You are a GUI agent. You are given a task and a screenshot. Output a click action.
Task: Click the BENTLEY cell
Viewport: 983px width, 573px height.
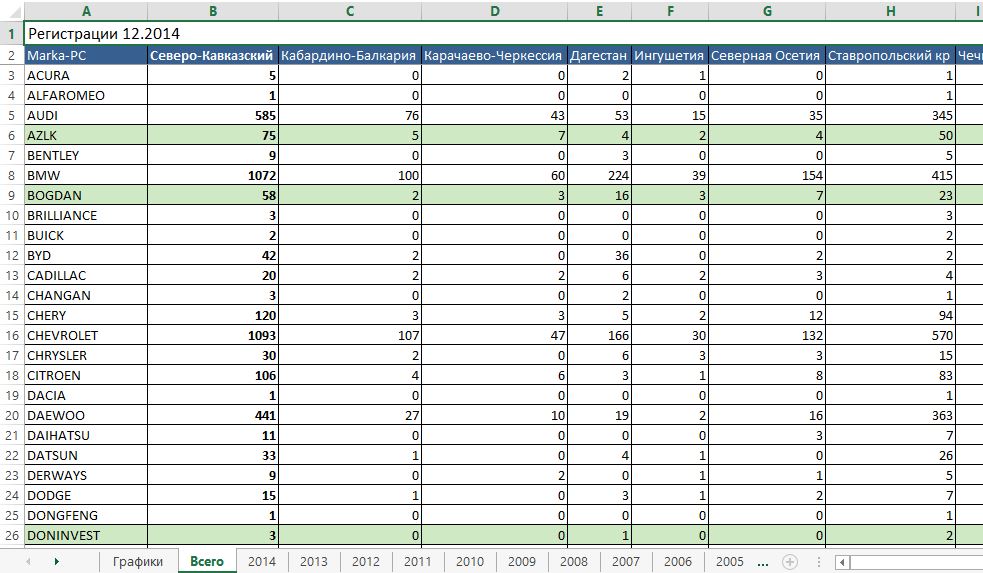tap(86, 155)
